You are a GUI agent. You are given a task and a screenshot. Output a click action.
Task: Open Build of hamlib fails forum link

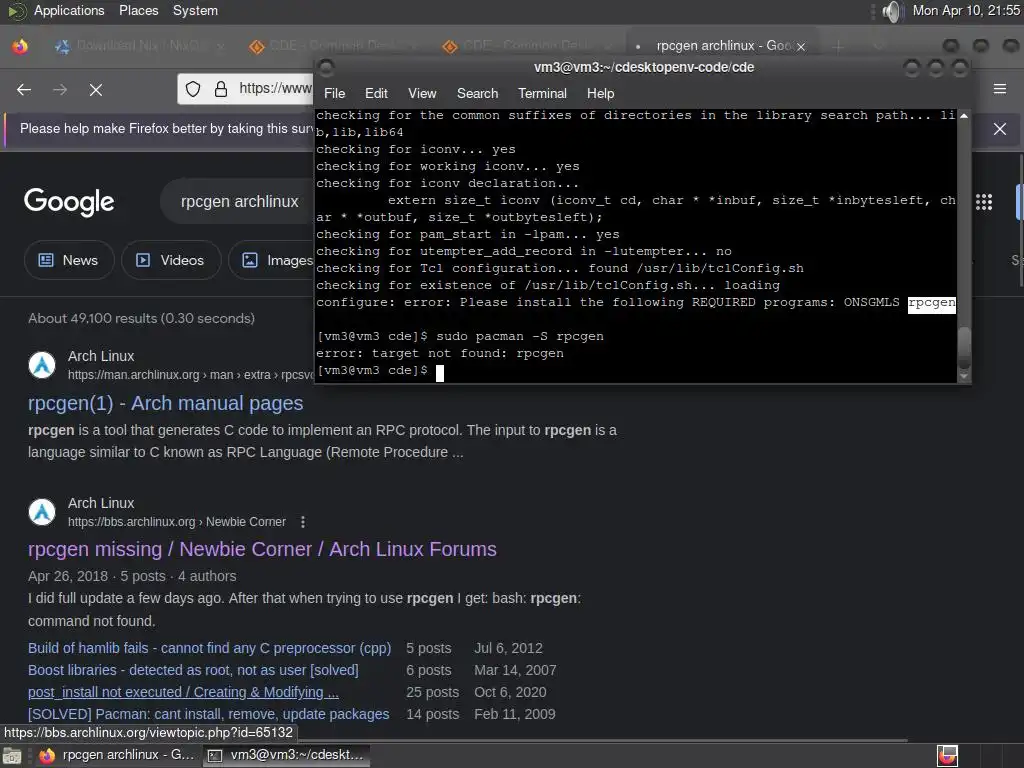[209, 648]
